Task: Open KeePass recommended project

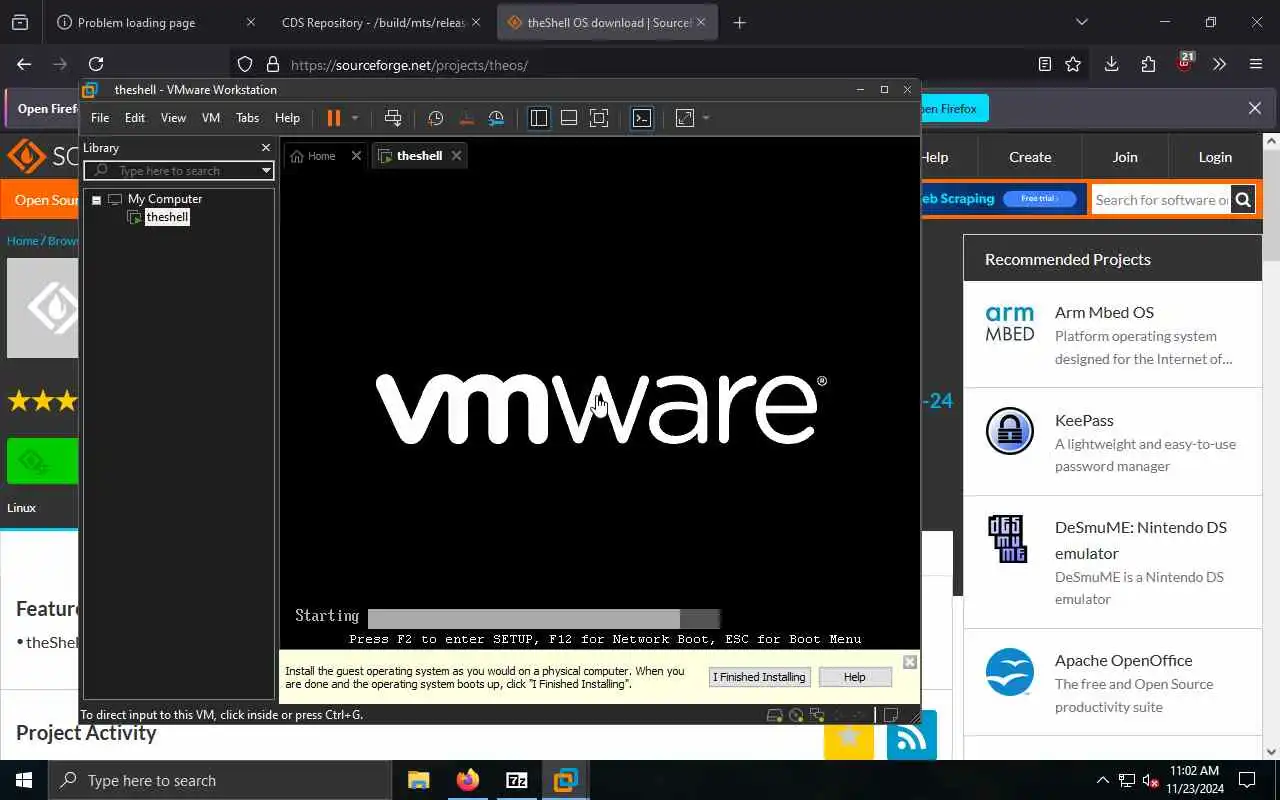Action: (x=1113, y=442)
